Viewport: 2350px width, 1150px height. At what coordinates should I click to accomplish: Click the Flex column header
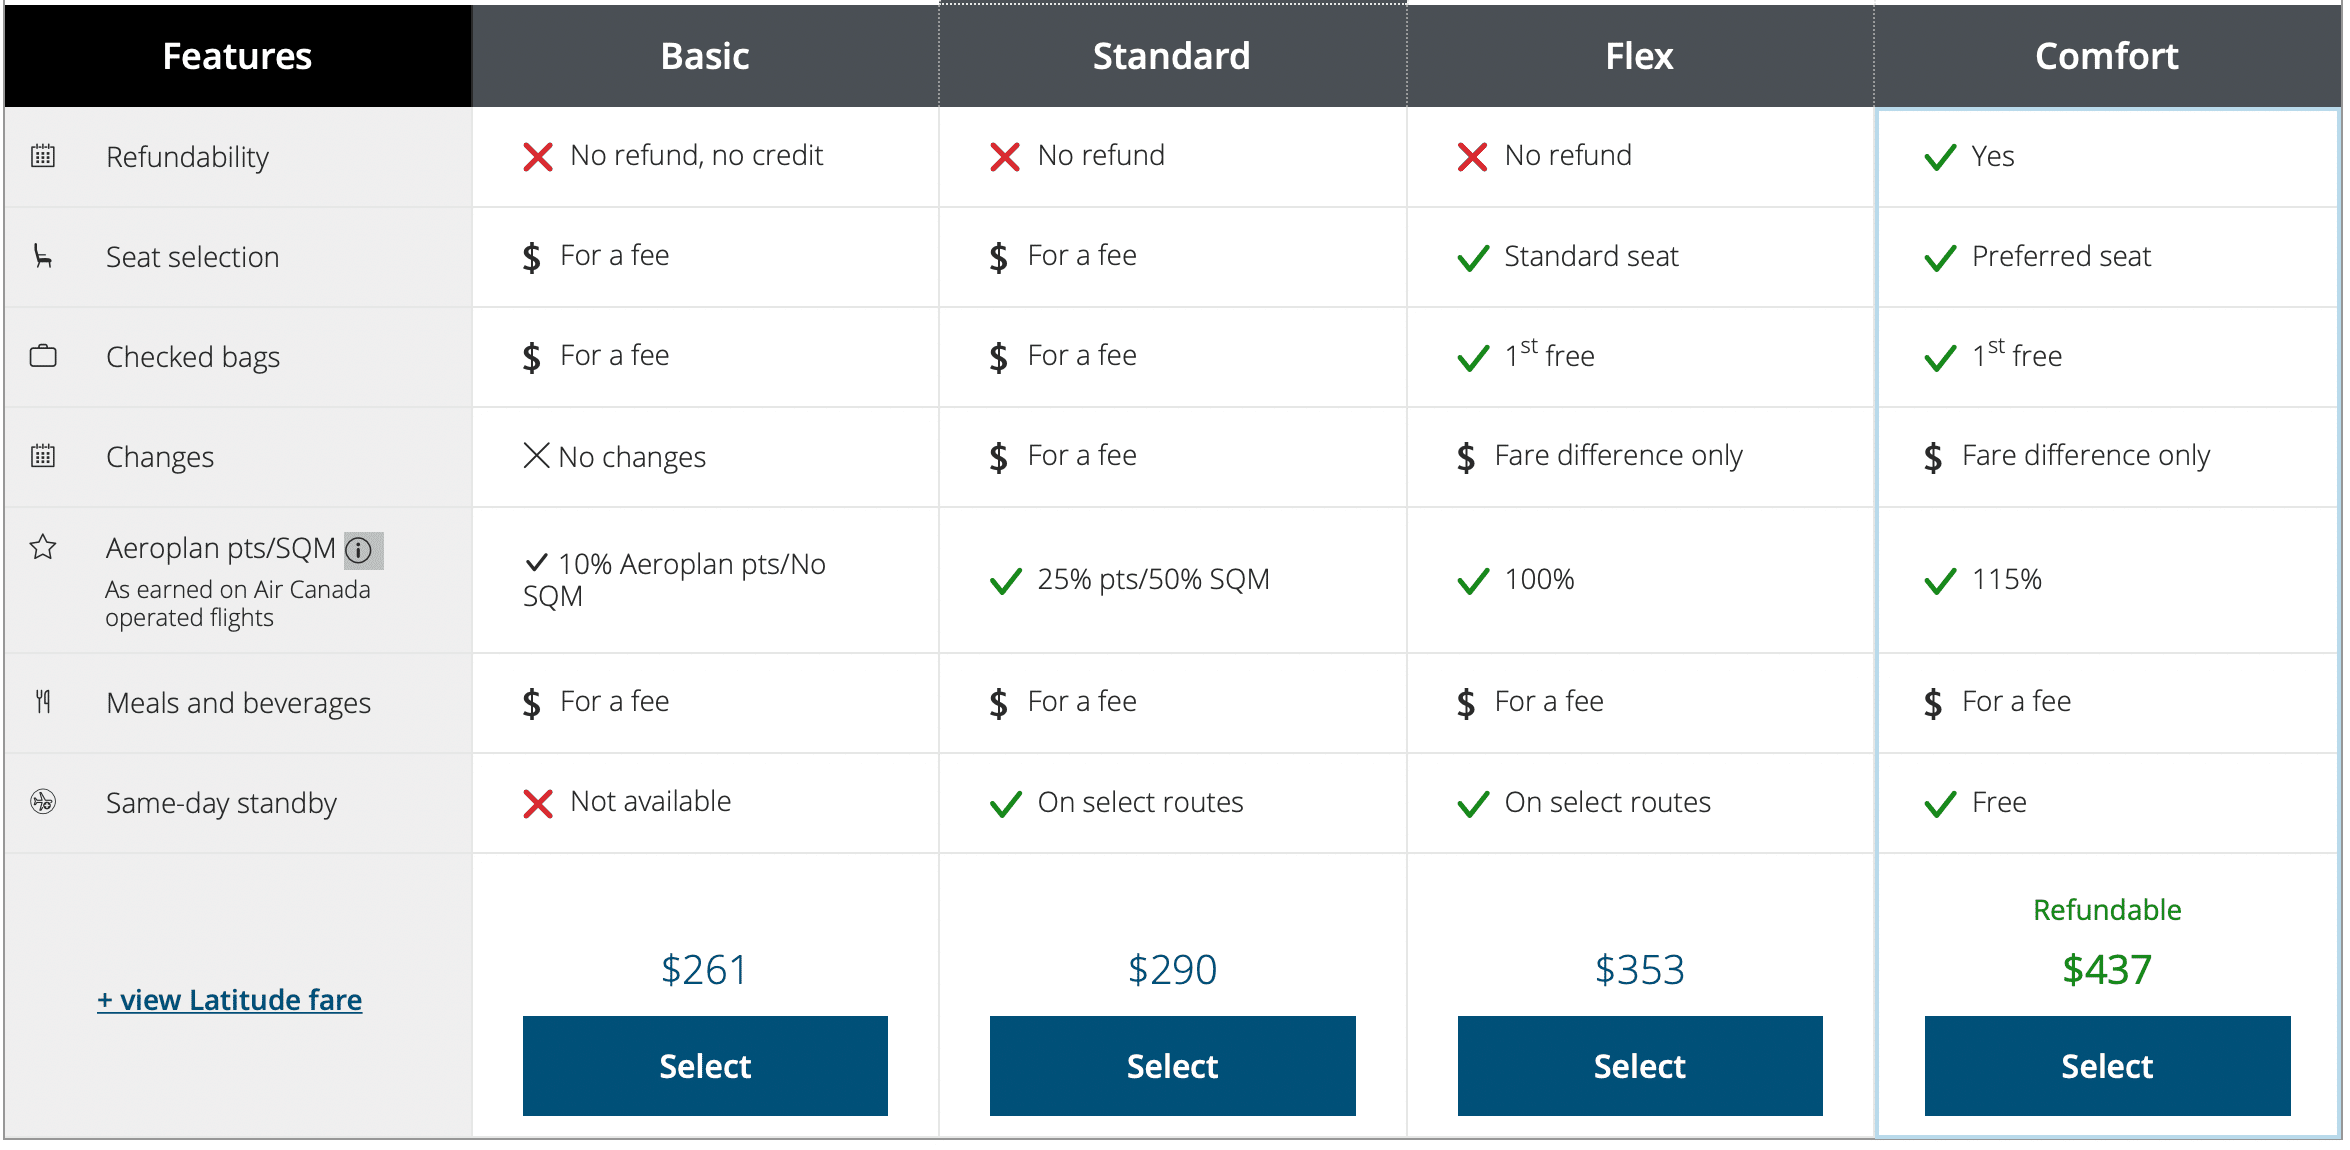1640,56
